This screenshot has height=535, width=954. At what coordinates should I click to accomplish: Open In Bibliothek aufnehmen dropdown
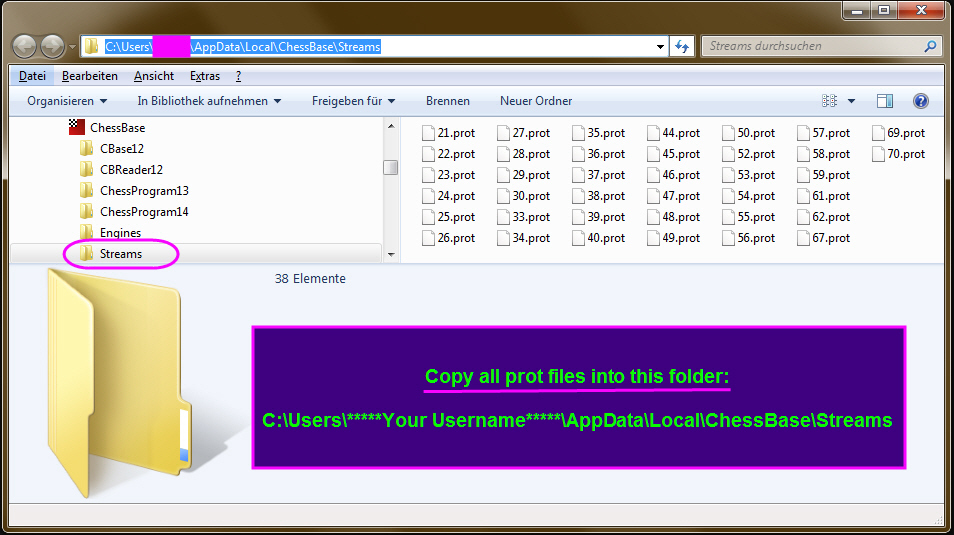209,101
